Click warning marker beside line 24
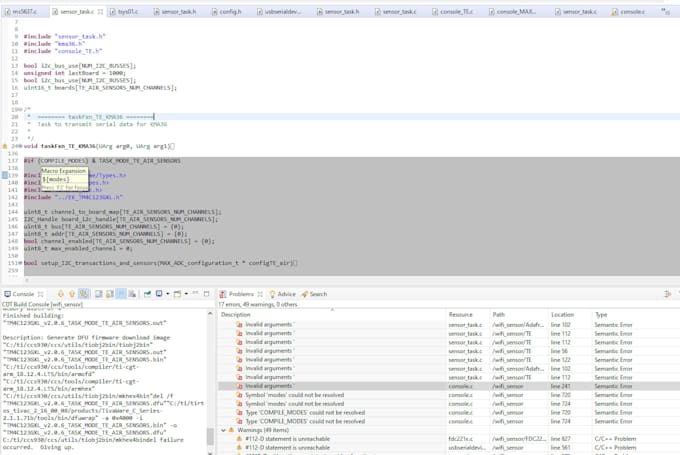The width and height of the screenshot is (680, 455). 5,146
